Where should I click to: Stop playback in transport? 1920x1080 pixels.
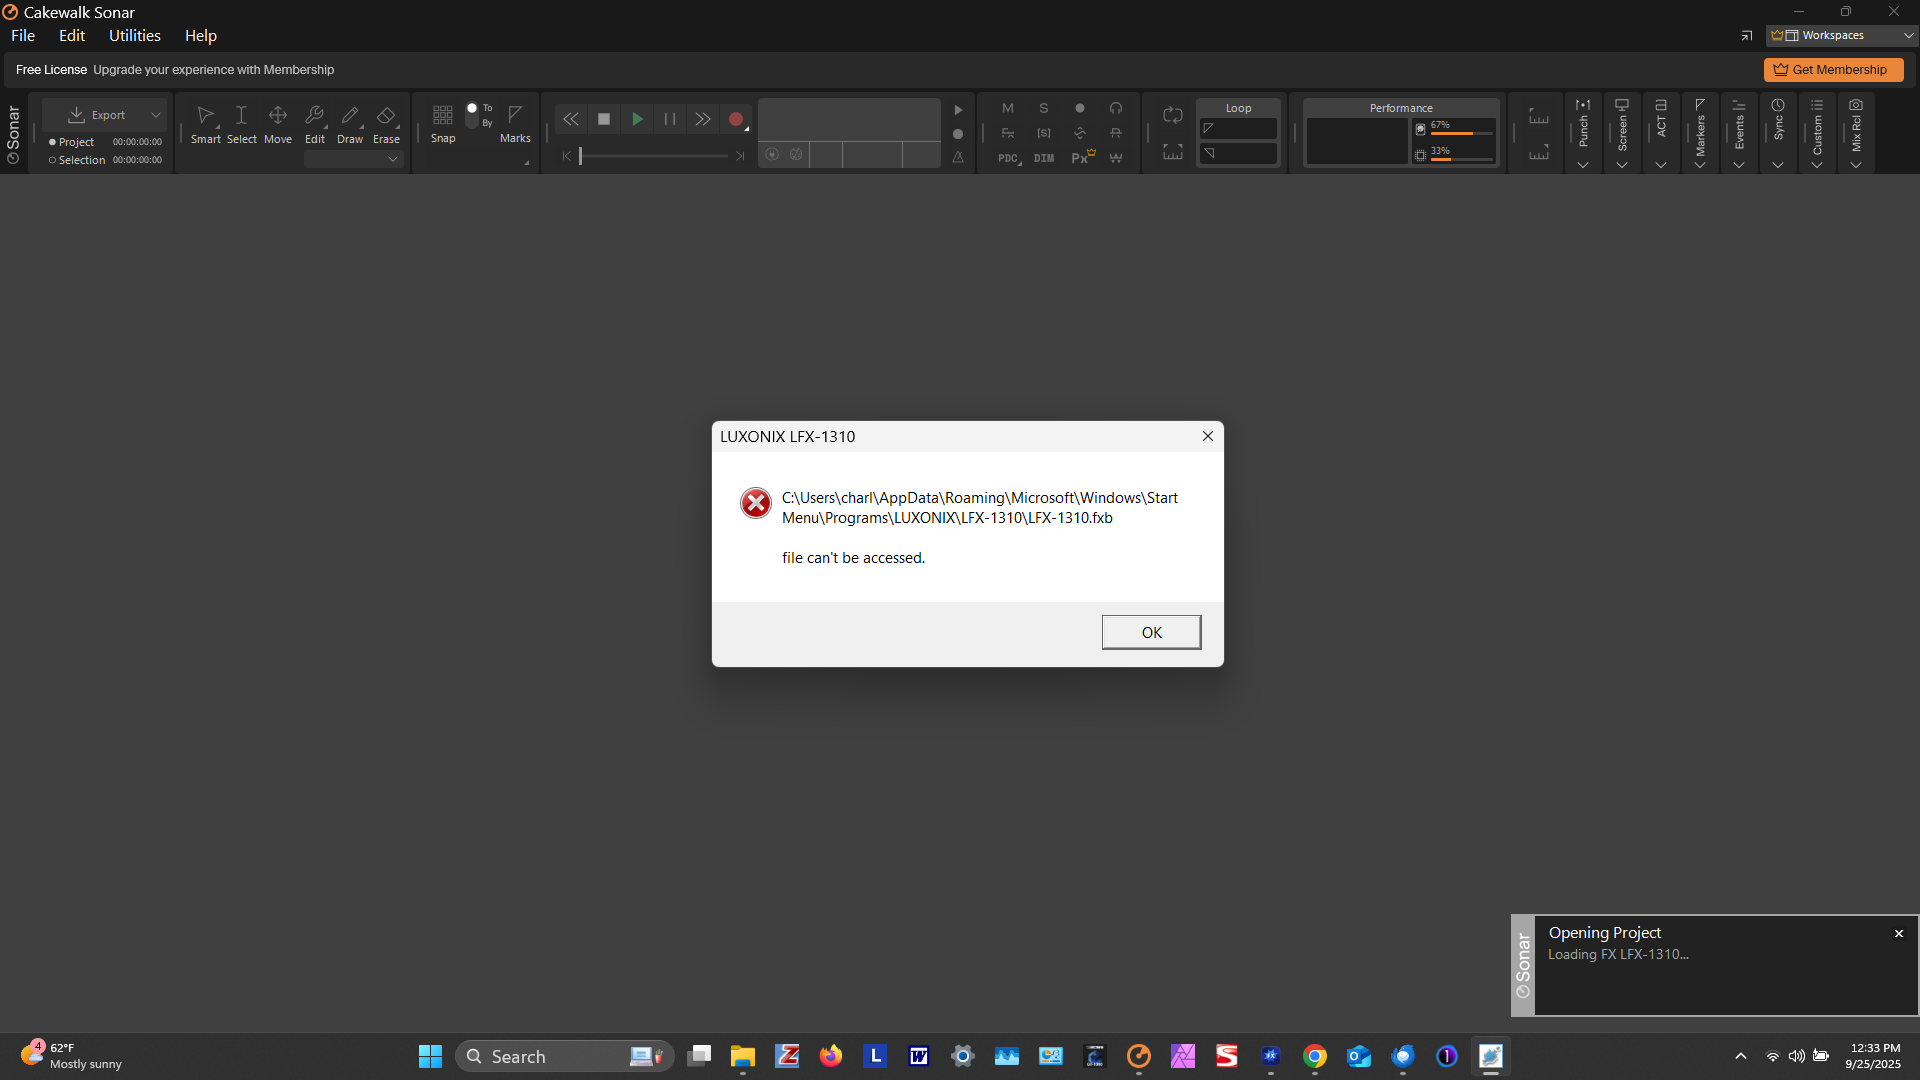[604, 119]
